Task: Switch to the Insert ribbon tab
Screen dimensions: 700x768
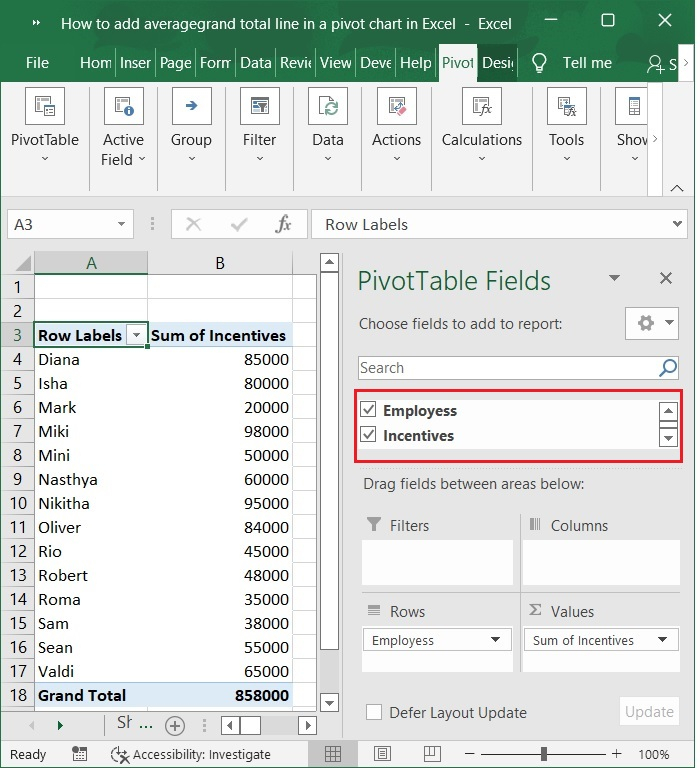Action: point(135,63)
